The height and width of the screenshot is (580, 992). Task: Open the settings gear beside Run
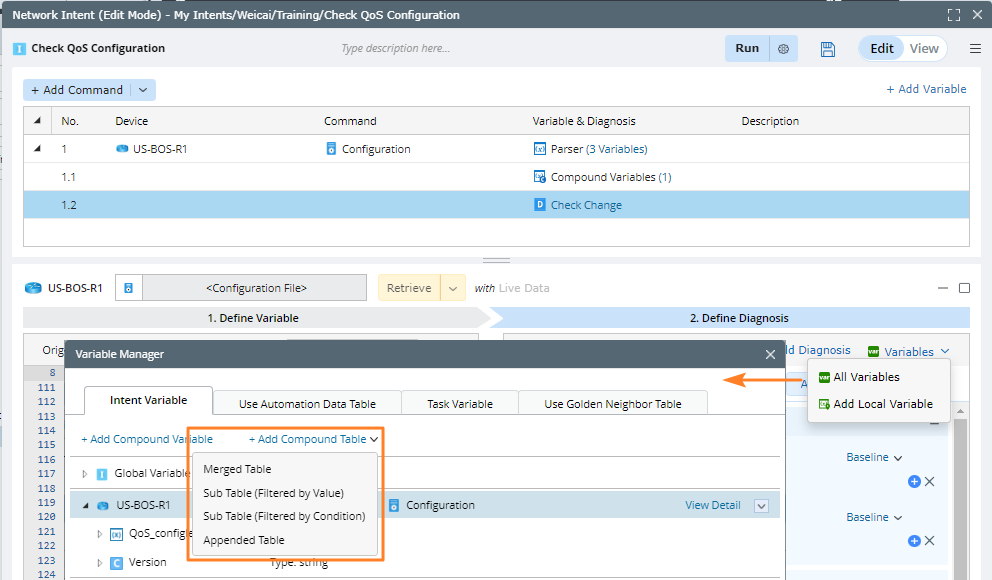tap(784, 49)
